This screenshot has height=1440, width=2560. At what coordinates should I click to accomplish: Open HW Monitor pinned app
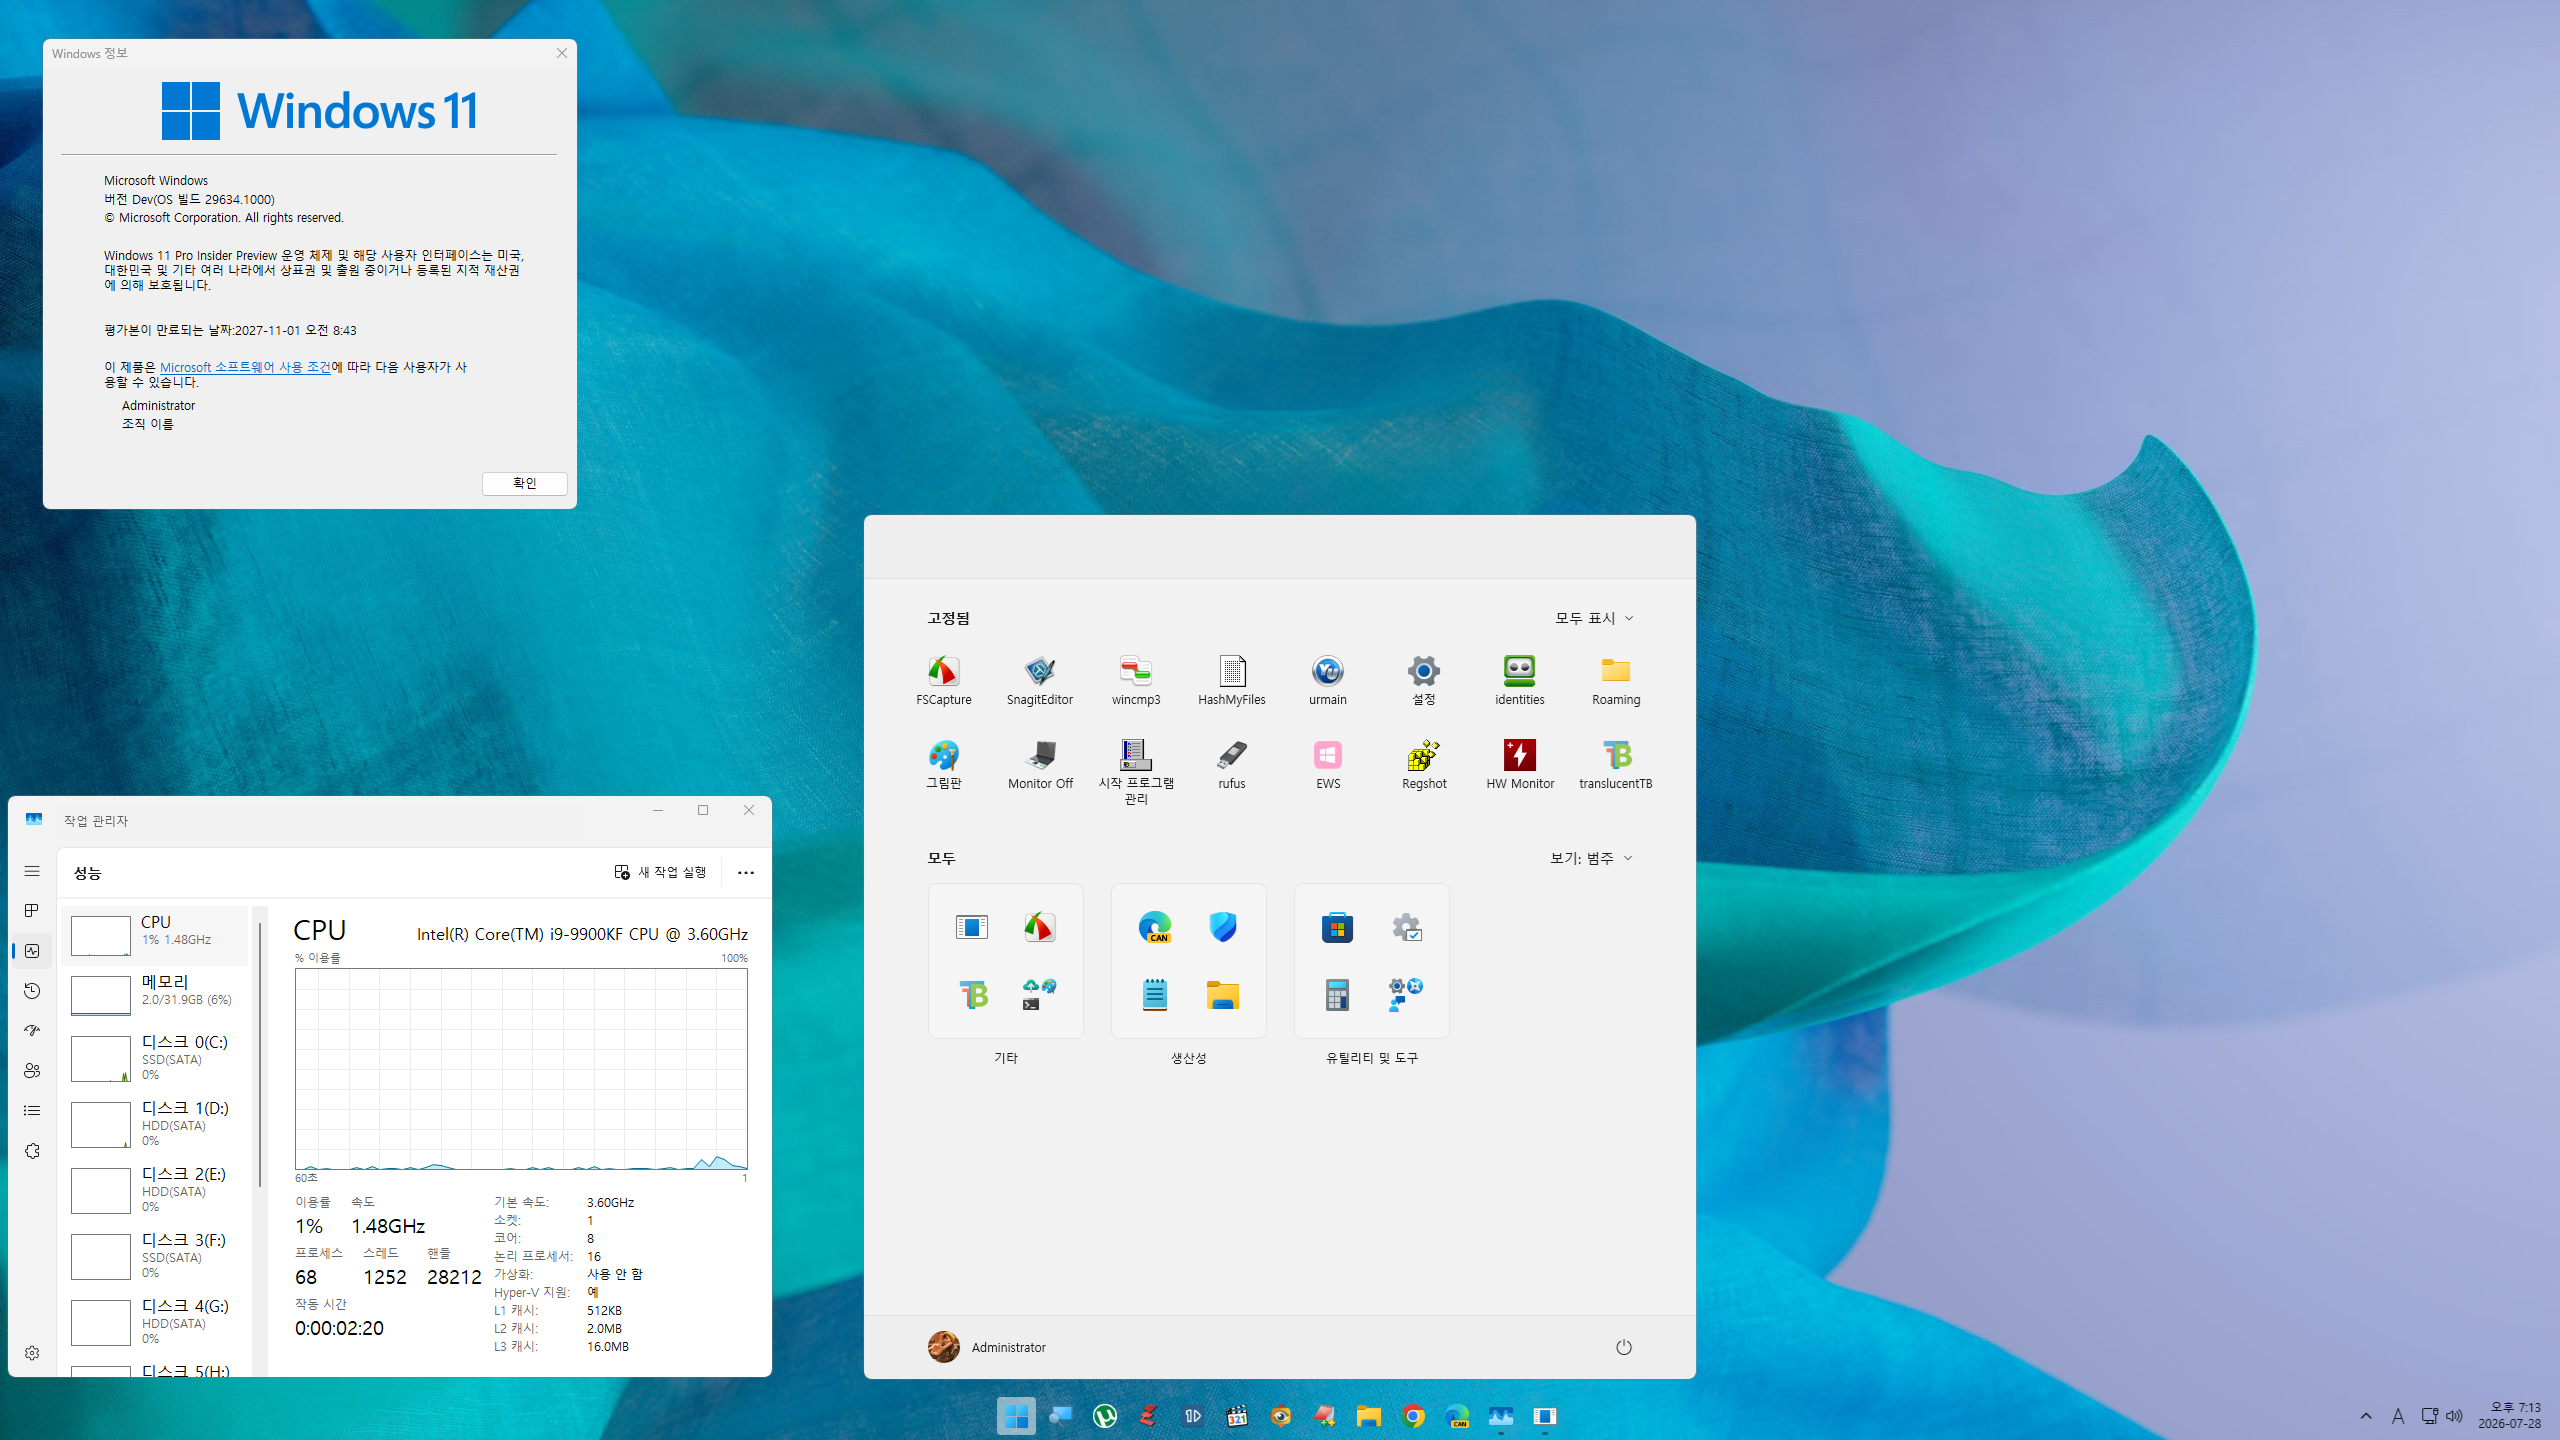click(x=1520, y=765)
